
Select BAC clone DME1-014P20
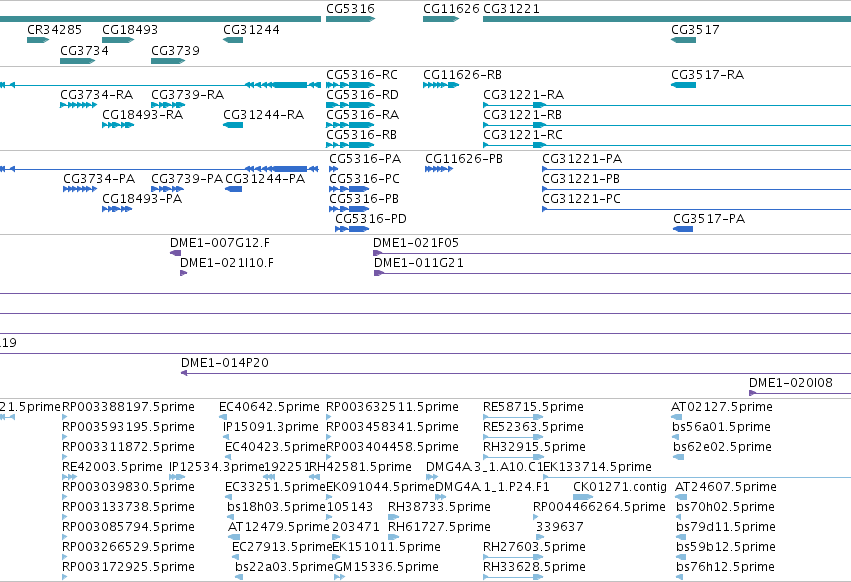(x=225, y=363)
